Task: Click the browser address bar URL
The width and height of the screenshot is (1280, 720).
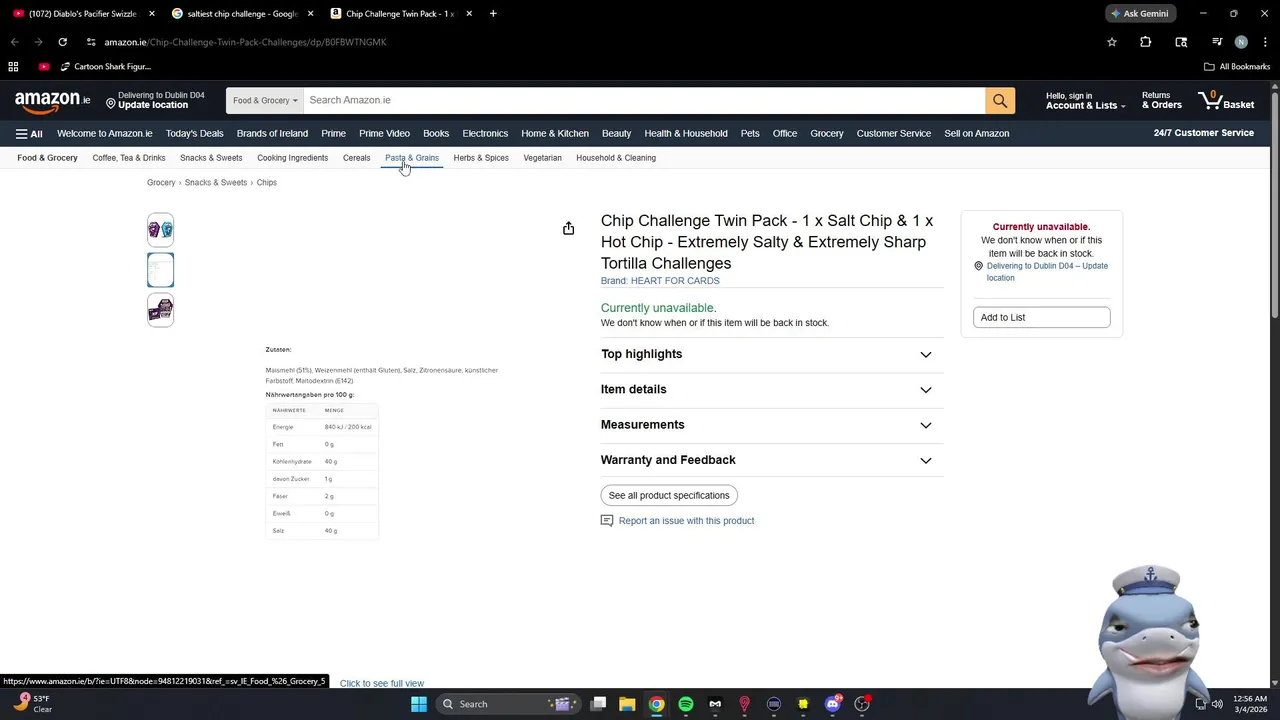Action: pos(245,42)
